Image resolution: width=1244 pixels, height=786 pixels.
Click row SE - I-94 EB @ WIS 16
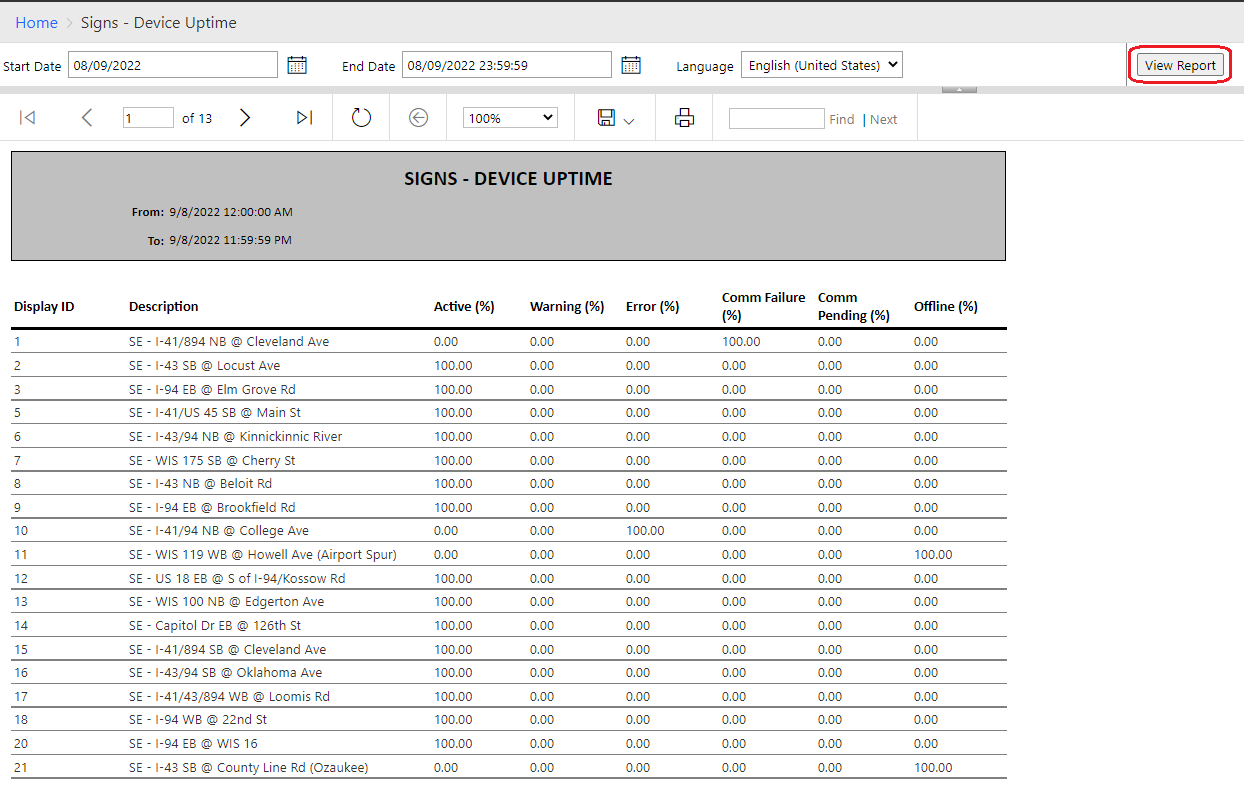509,744
